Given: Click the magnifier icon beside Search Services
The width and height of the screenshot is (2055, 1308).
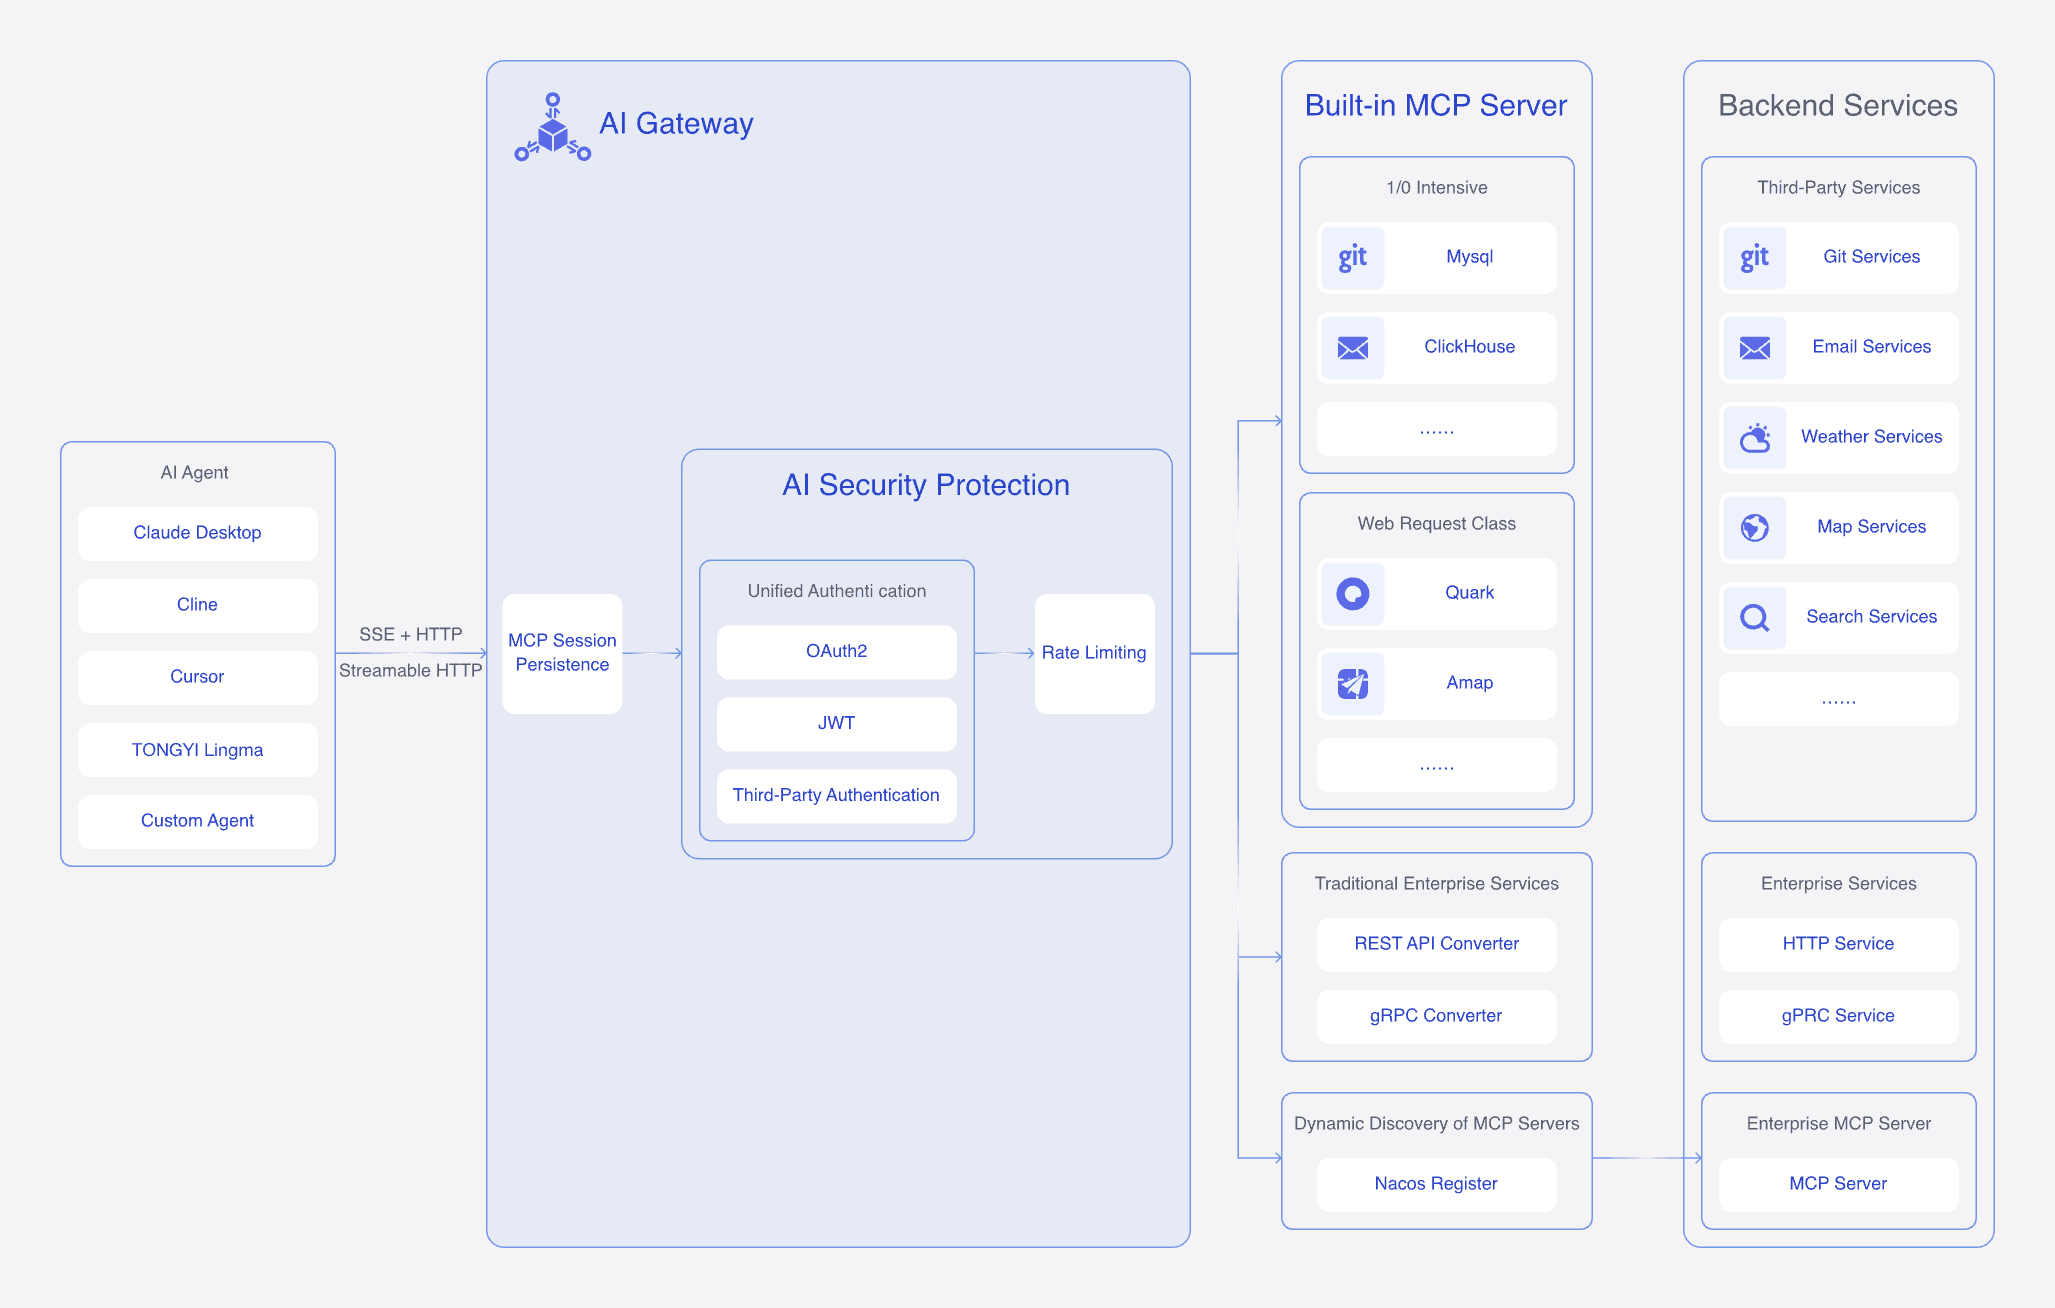Looking at the screenshot, I should [x=1754, y=618].
